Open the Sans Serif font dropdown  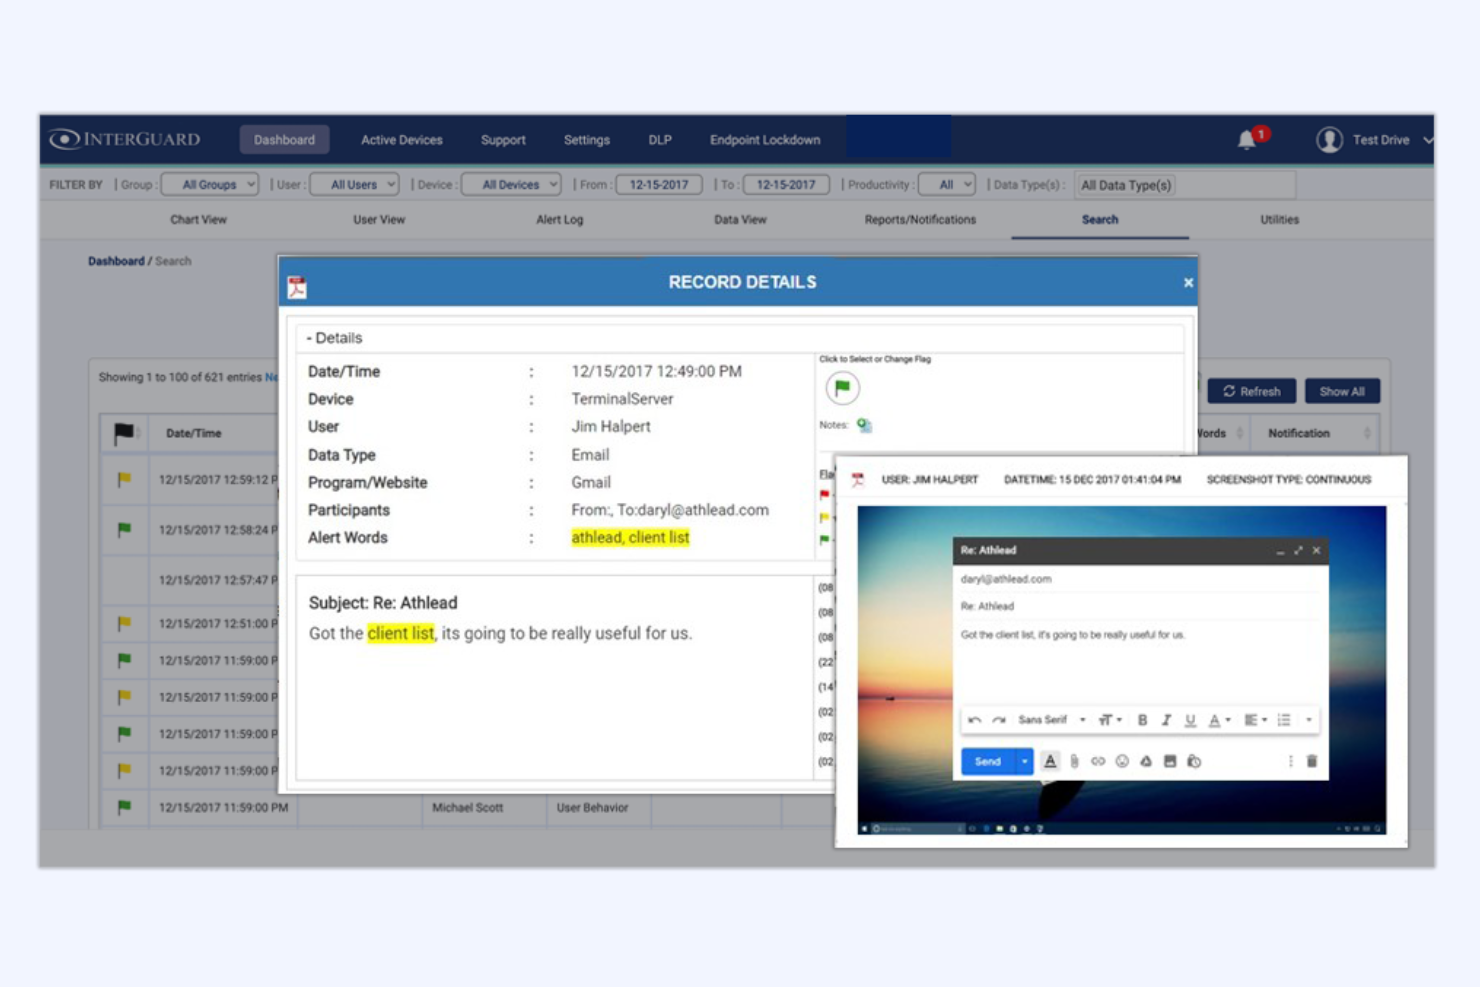point(1052,720)
